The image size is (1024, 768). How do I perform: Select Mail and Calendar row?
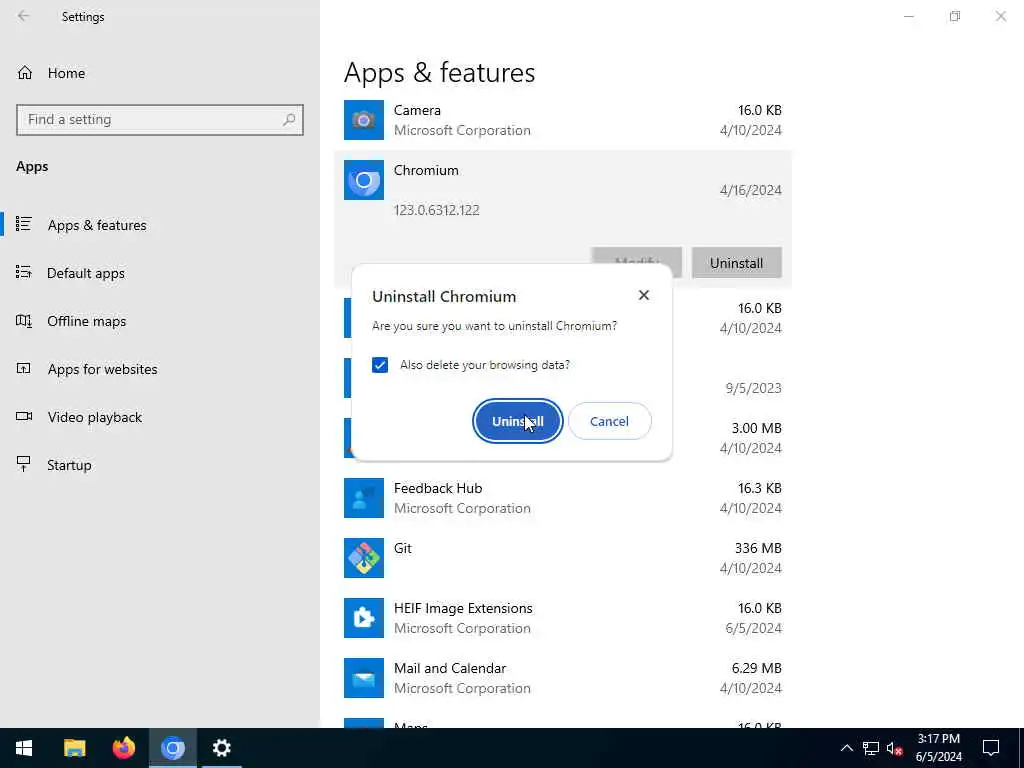pyautogui.click(x=563, y=678)
